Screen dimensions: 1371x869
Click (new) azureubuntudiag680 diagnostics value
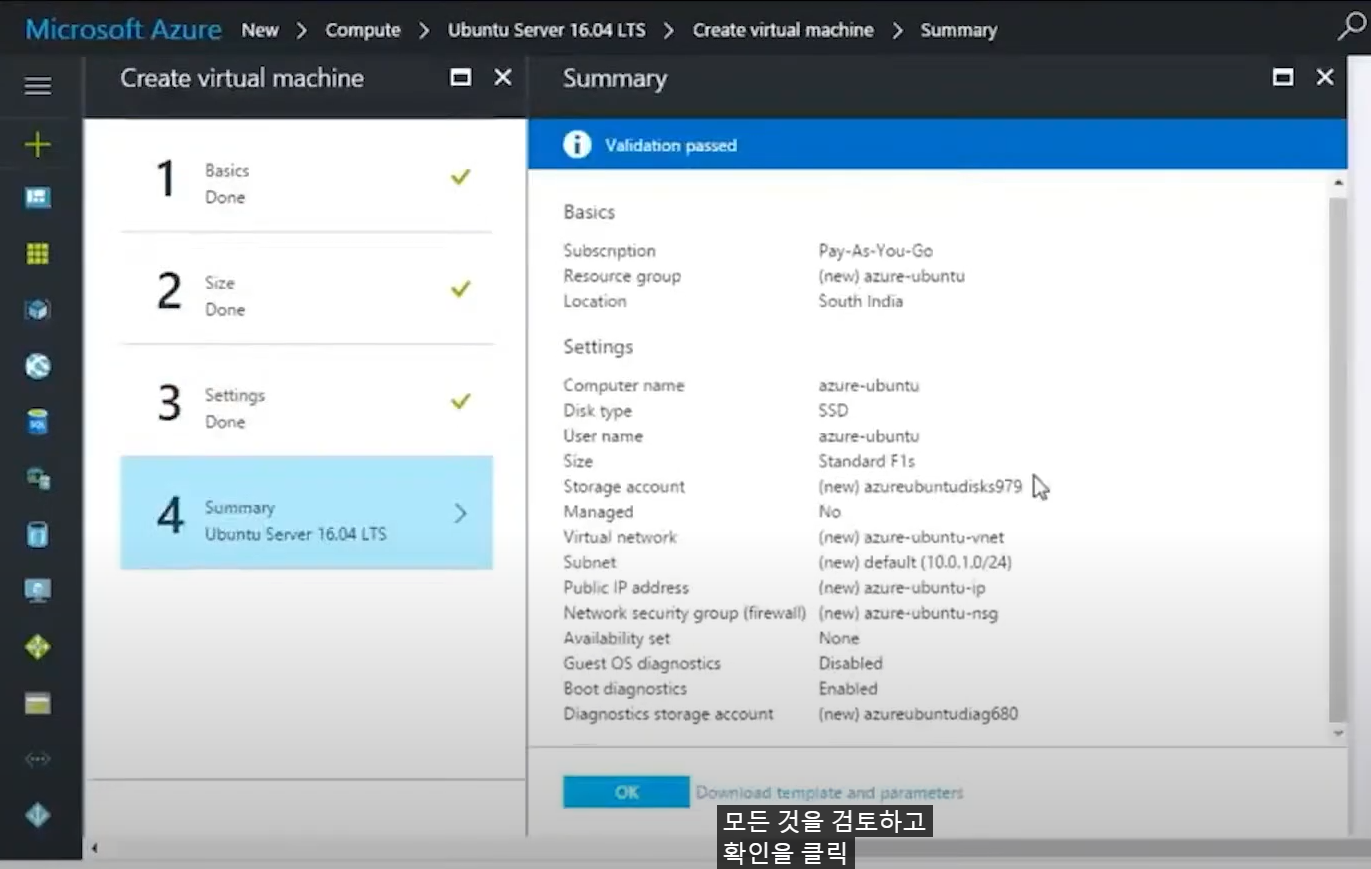(x=918, y=714)
